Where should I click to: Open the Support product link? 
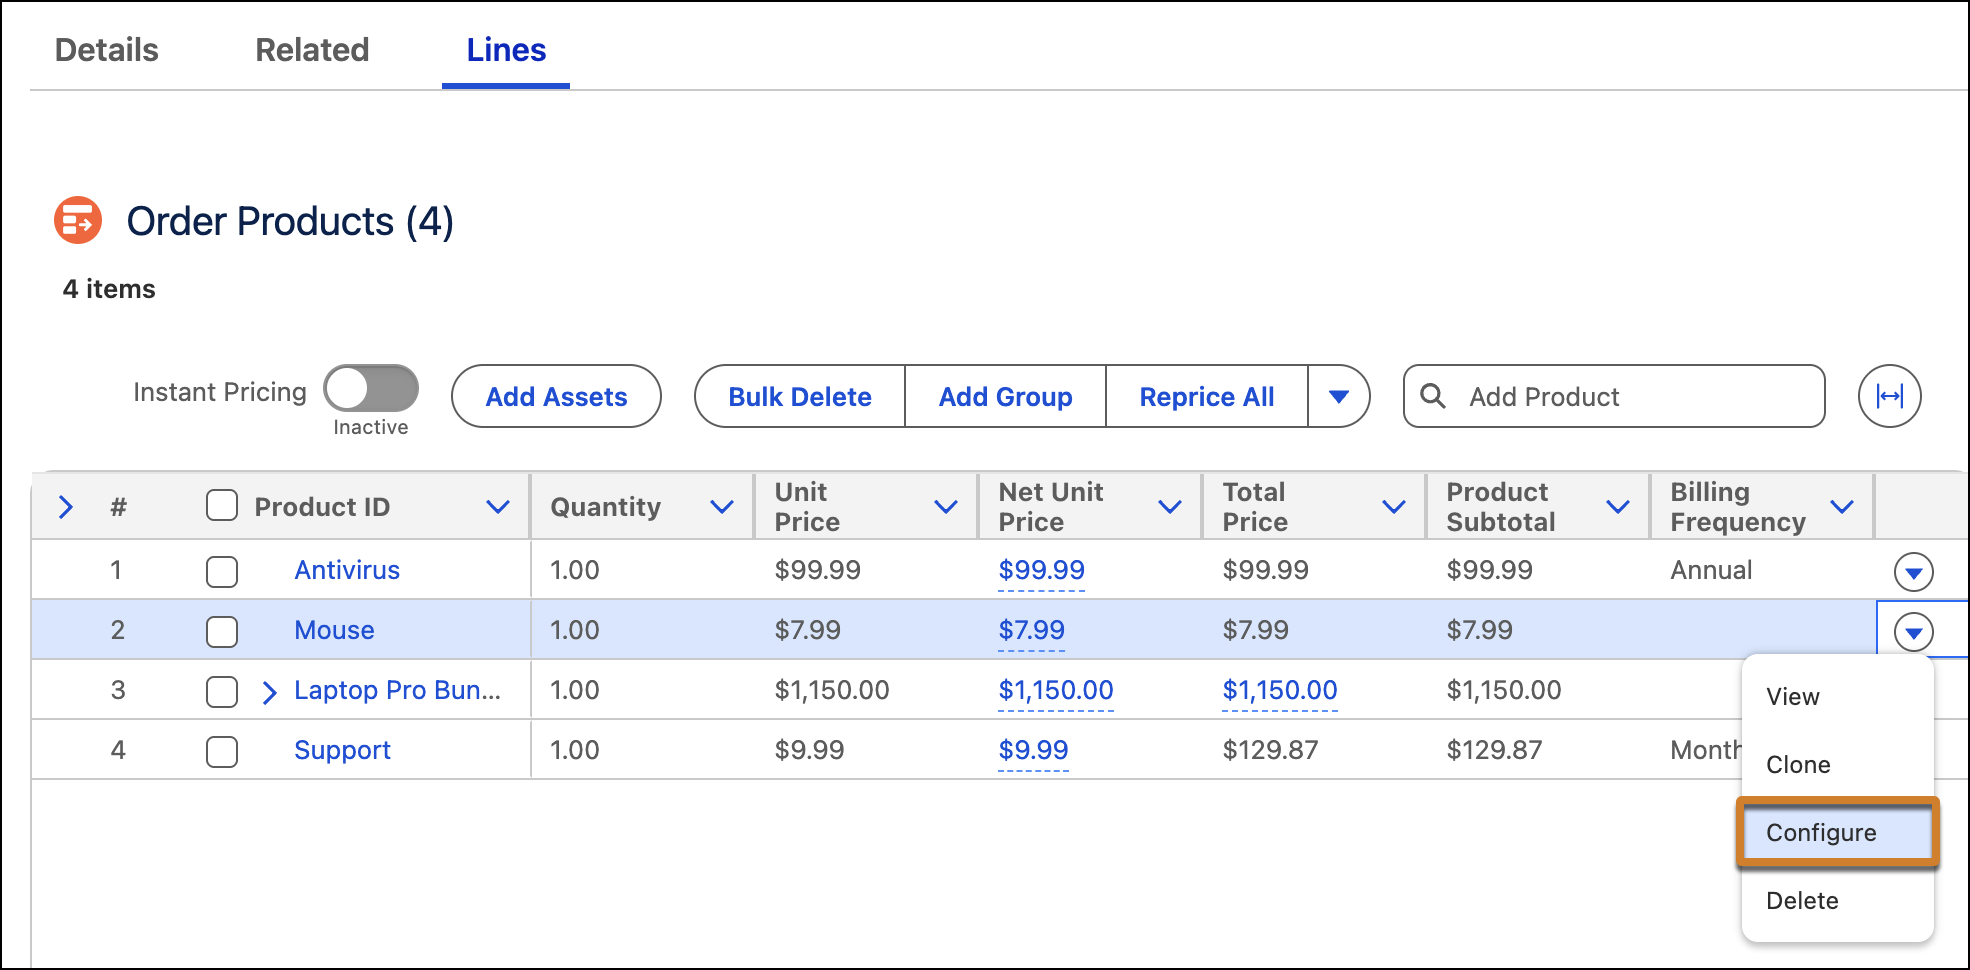[342, 750]
